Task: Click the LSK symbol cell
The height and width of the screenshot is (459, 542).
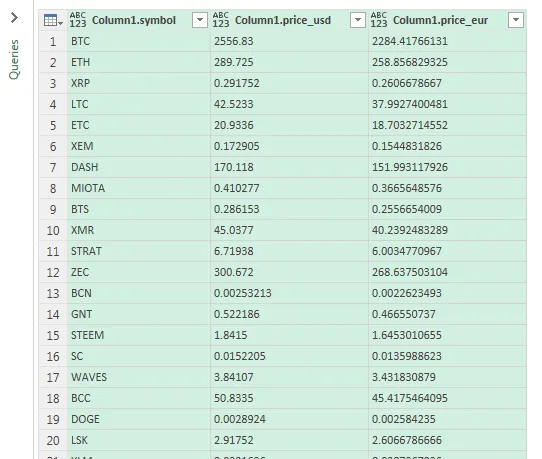Action: 139,440
